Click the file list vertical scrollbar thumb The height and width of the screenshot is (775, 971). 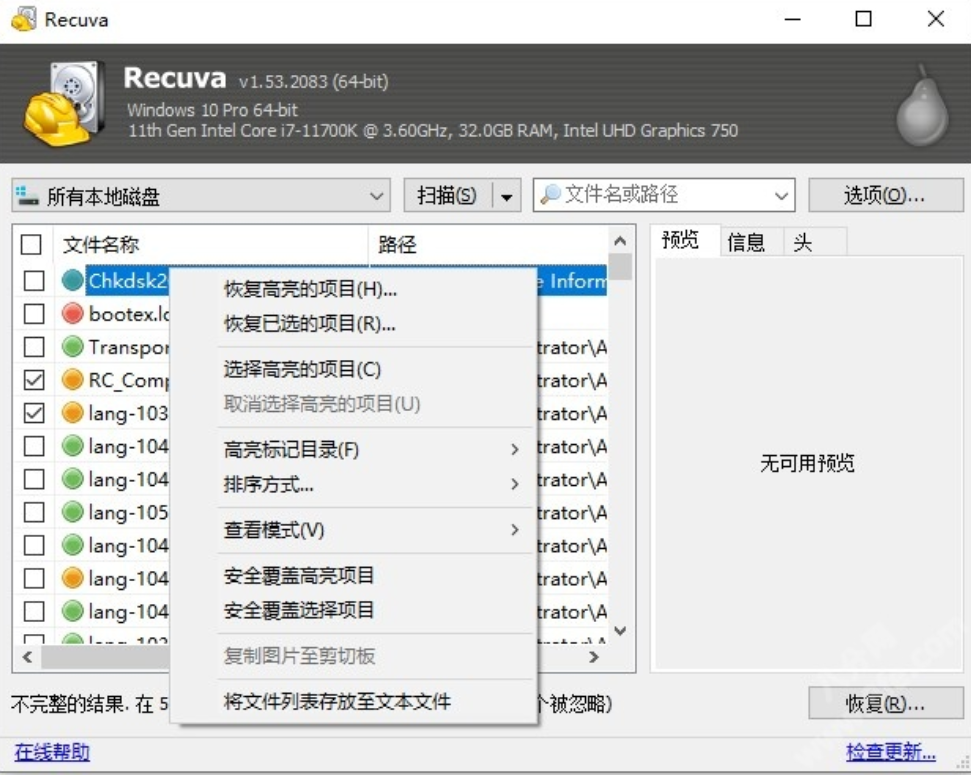(621, 267)
